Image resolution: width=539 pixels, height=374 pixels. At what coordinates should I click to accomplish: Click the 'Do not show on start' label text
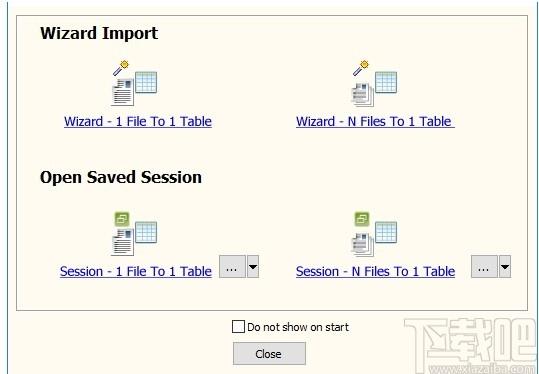[298, 327]
